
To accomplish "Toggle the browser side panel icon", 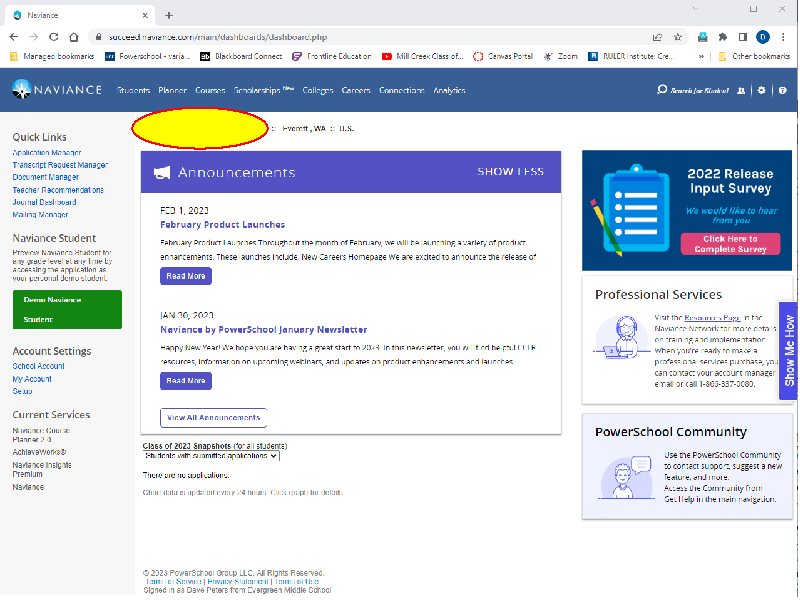I will click(743, 37).
